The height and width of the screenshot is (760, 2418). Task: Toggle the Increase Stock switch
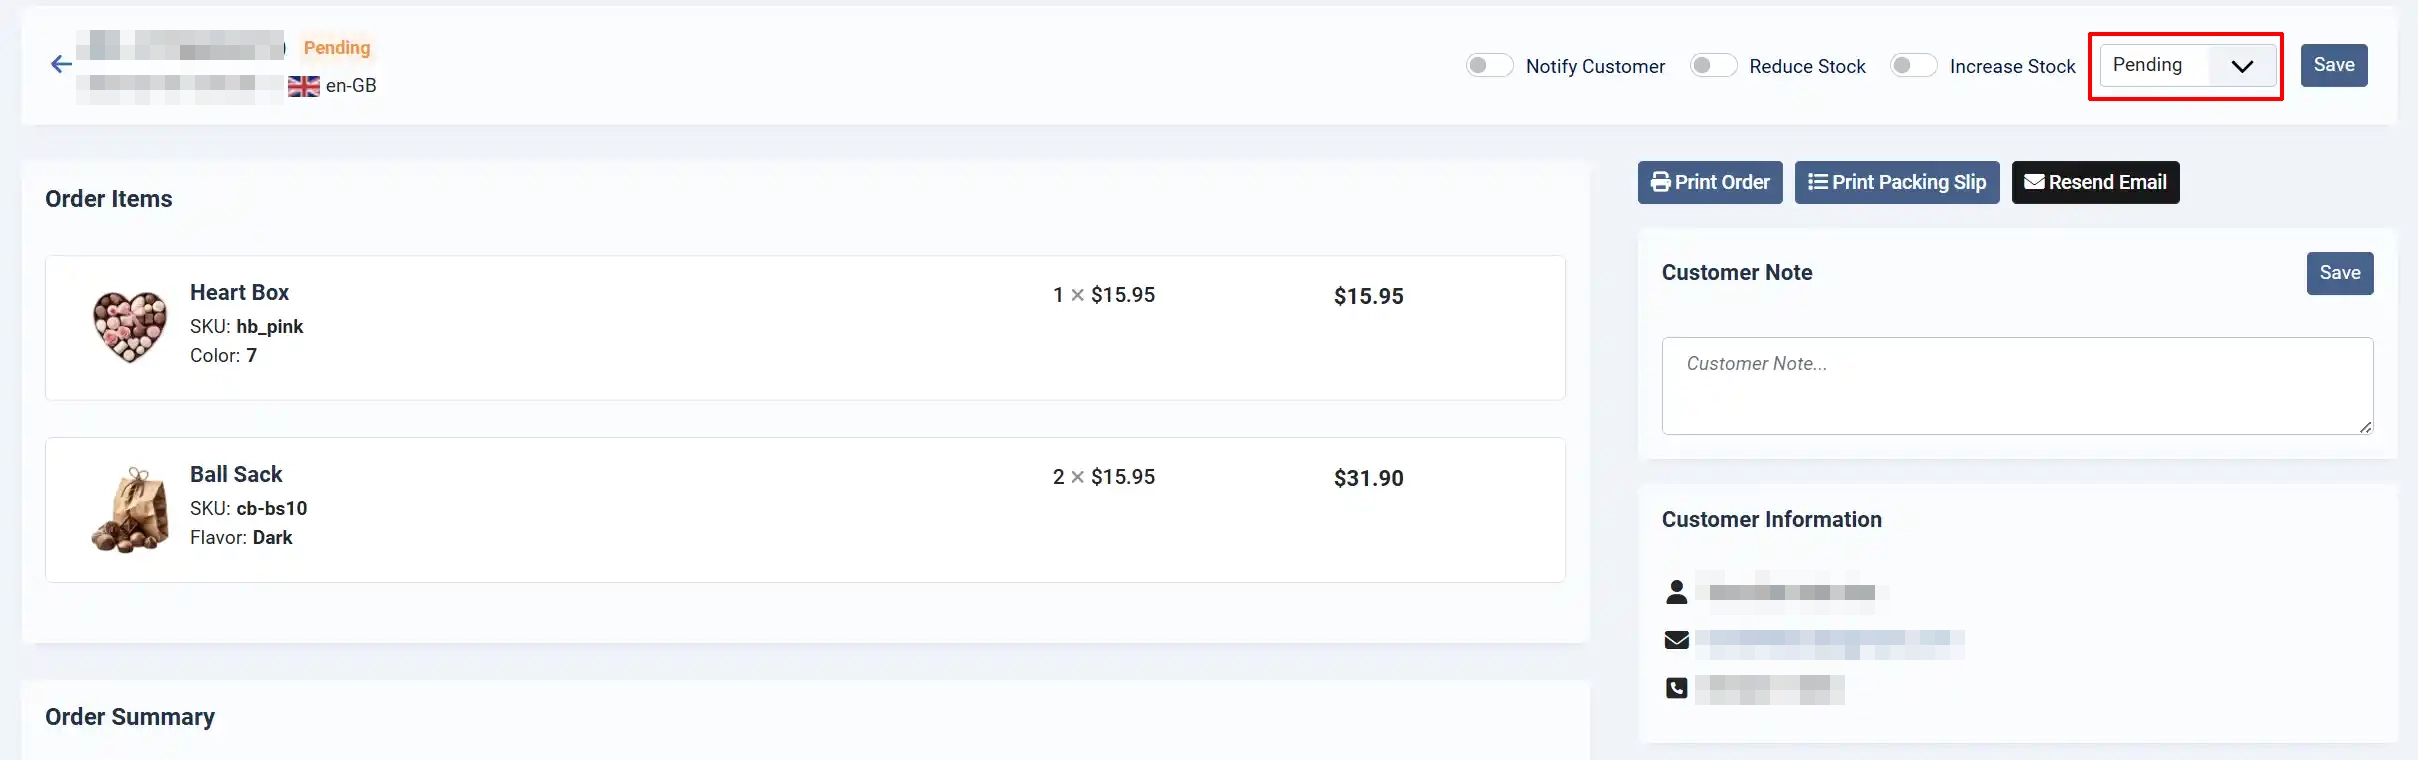[x=1913, y=66]
